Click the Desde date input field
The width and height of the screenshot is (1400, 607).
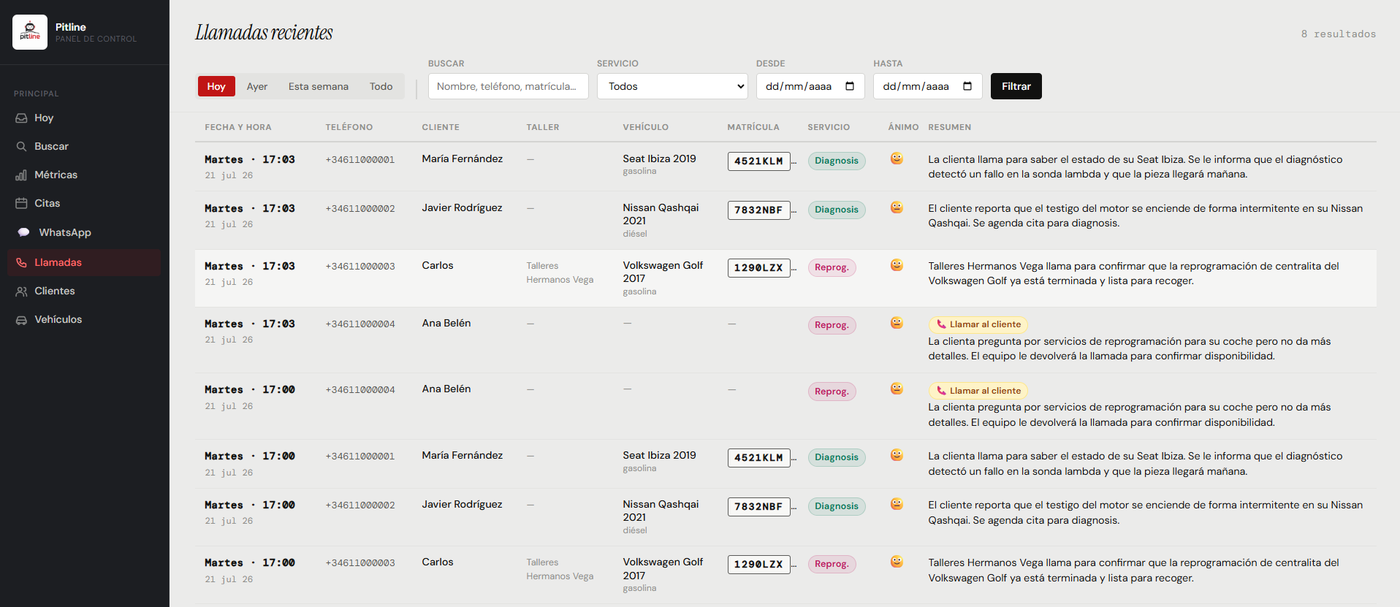(810, 86)
